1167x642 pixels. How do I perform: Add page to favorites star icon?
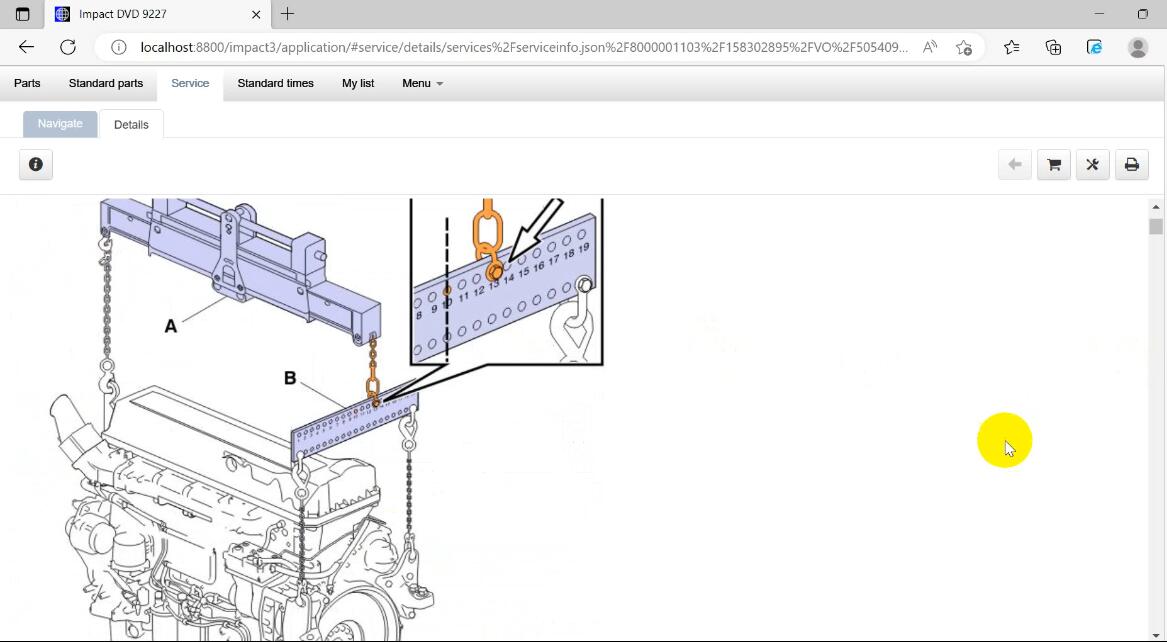[963, 47]
